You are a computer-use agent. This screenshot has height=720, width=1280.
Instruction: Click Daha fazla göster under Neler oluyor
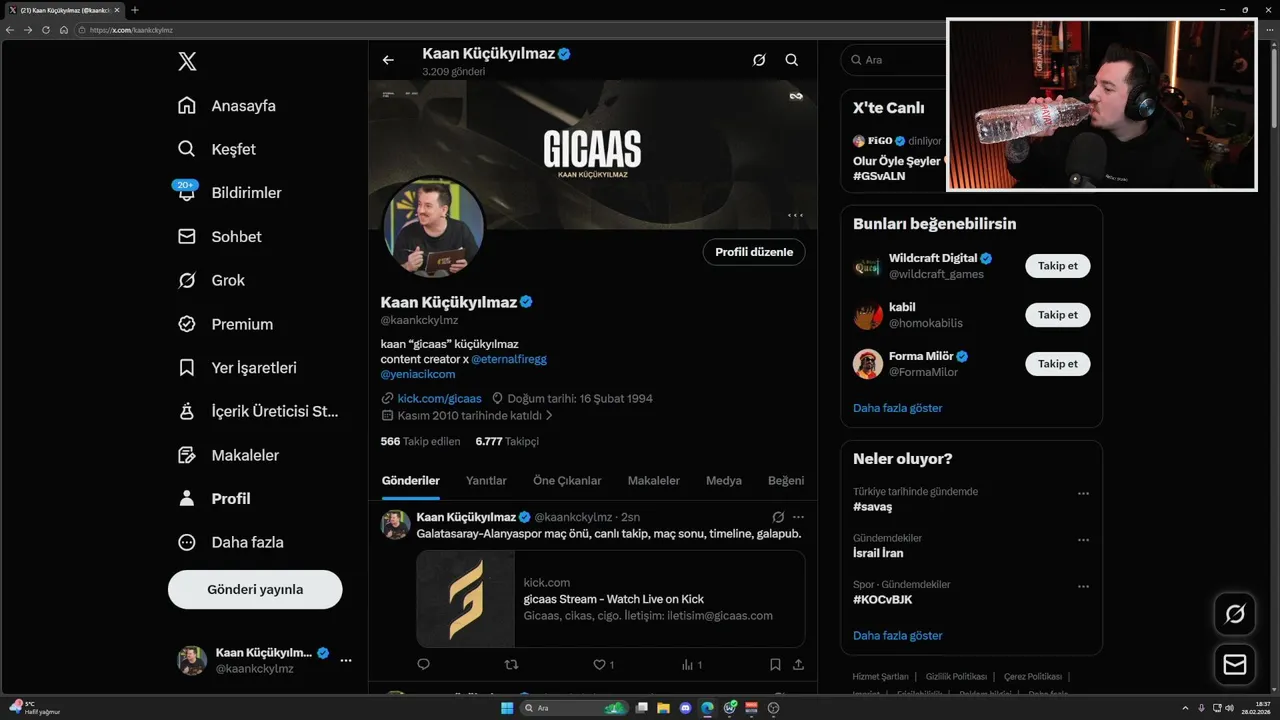coord(898,635)
